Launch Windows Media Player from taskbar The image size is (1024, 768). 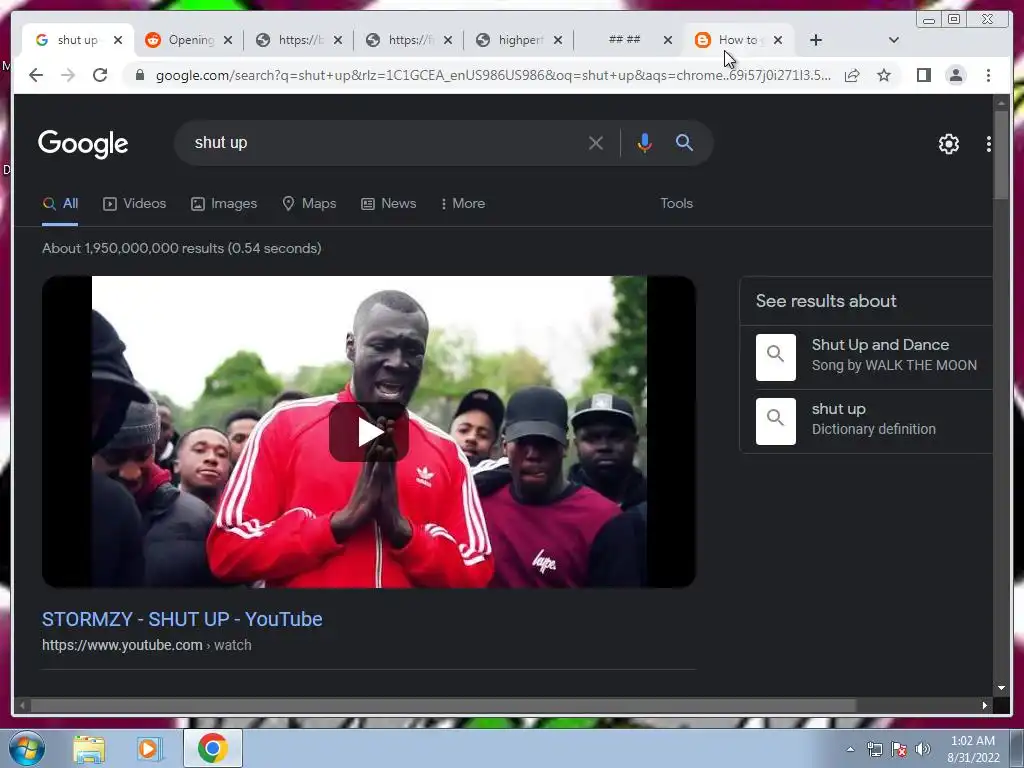[148, 748]
